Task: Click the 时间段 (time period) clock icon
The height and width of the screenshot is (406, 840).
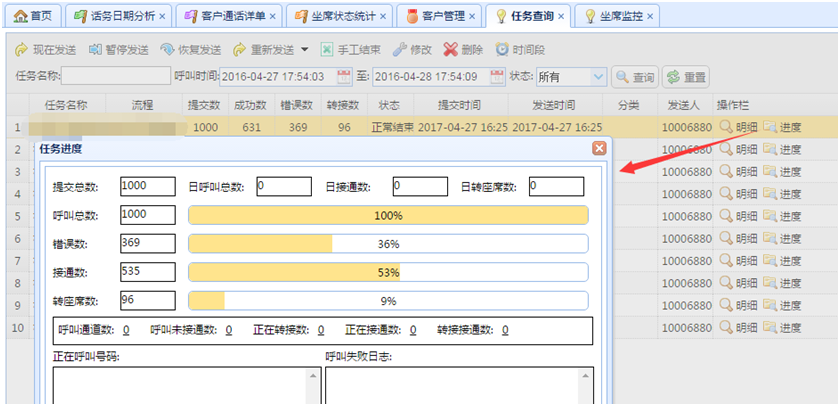Action: point(502,49)
